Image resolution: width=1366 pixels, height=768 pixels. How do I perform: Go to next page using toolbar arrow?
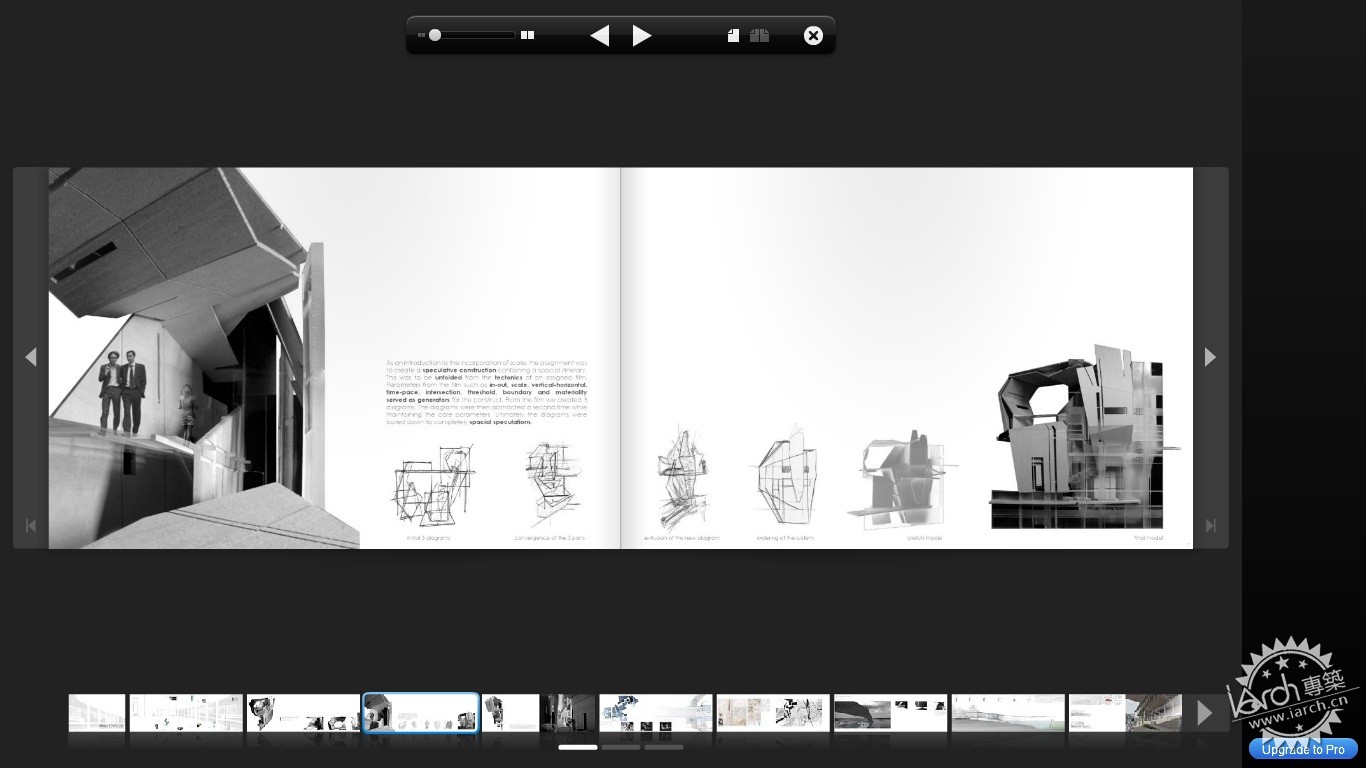(642, 36)
